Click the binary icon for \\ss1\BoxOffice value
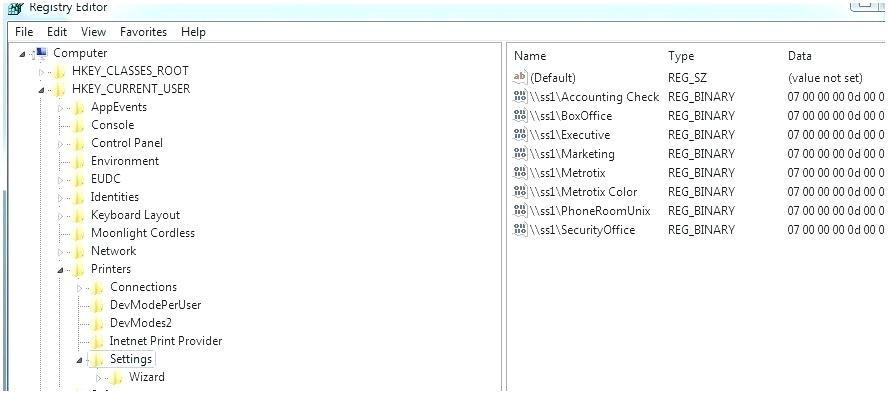 coord(519,115)
